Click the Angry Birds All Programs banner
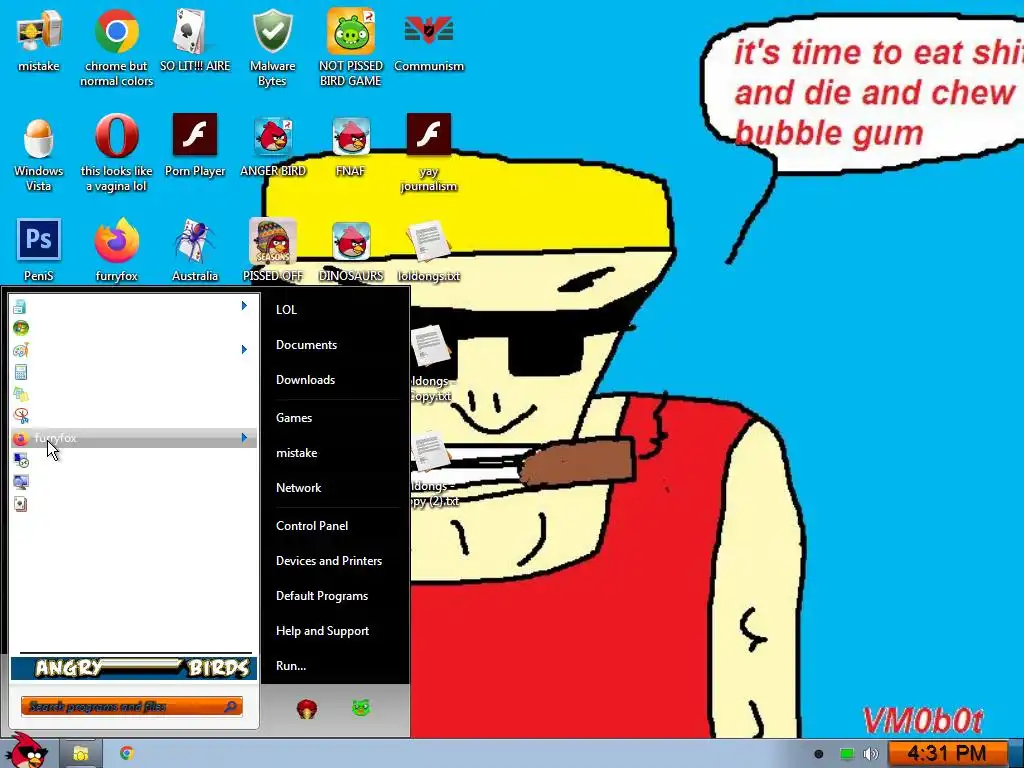 pyautogui.click(x=134, y=668)
